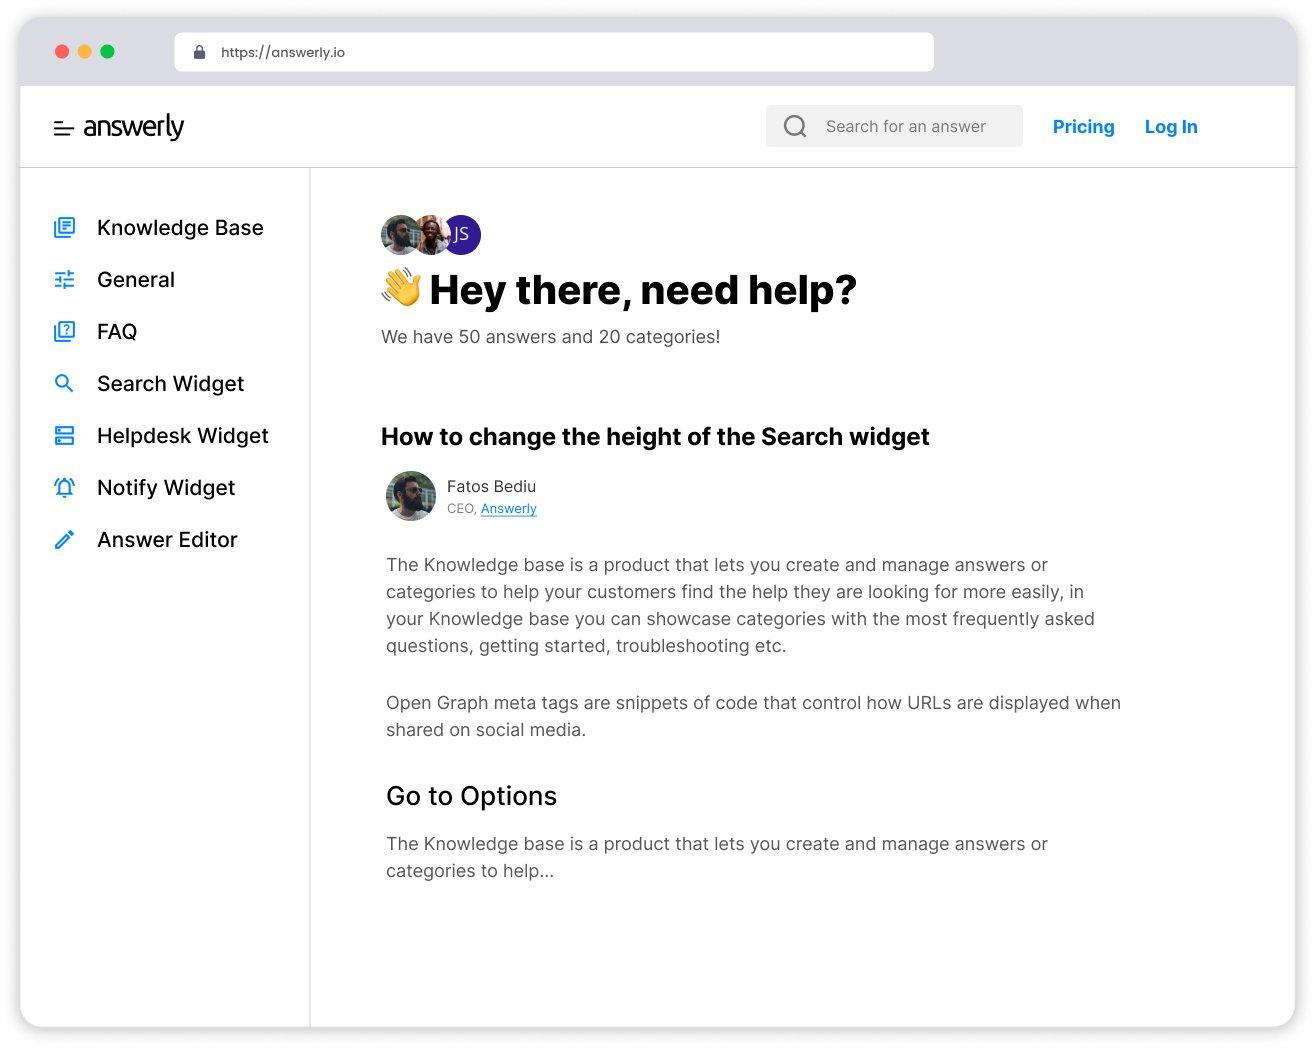Click the FAQ question-mark icon

(64, 331)
